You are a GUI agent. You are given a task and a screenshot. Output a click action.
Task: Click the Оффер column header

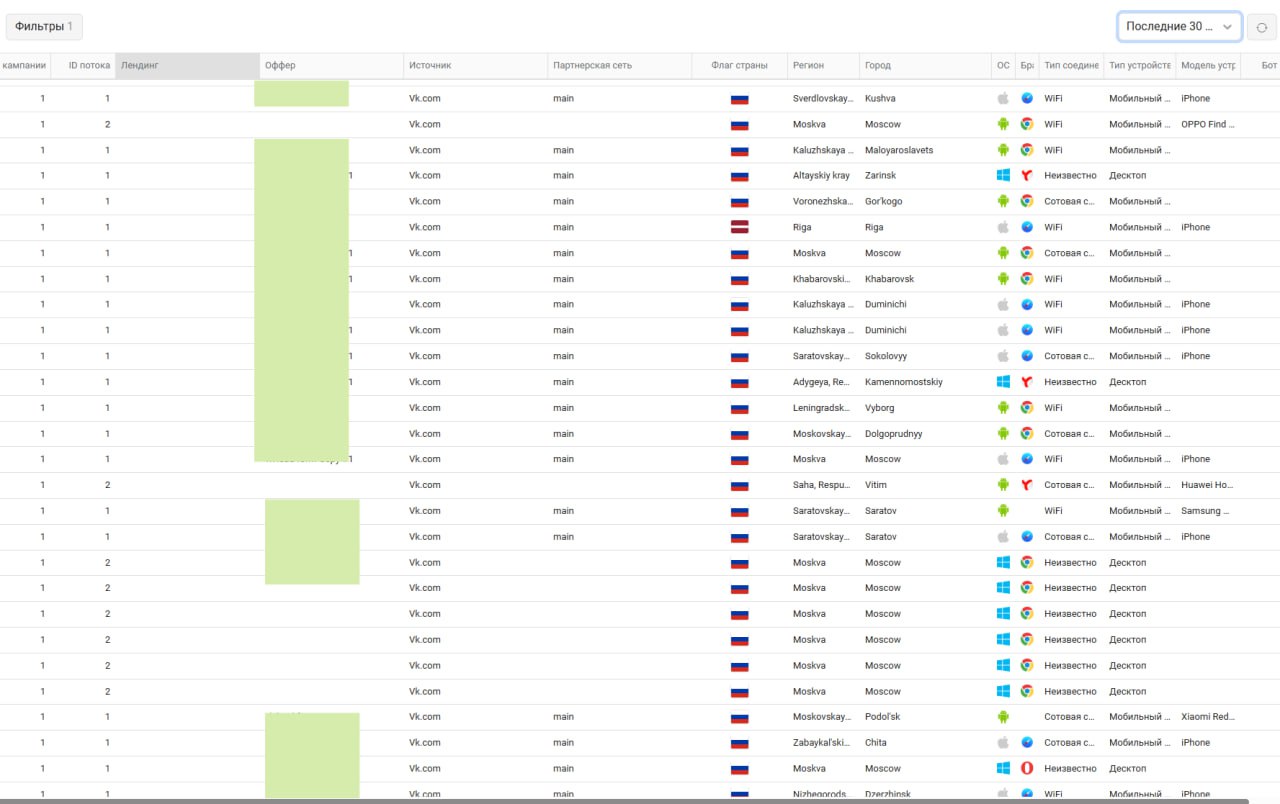pyautogui.click(x=332, y=65)
